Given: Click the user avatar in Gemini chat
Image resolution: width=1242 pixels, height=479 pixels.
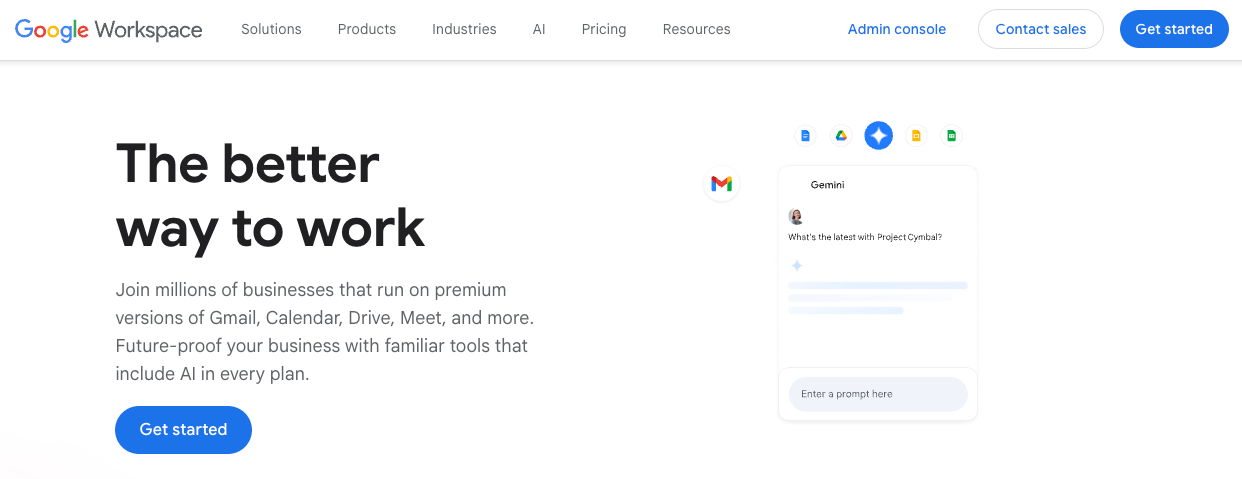Looking at the screenshot, I should click(796, 216).
